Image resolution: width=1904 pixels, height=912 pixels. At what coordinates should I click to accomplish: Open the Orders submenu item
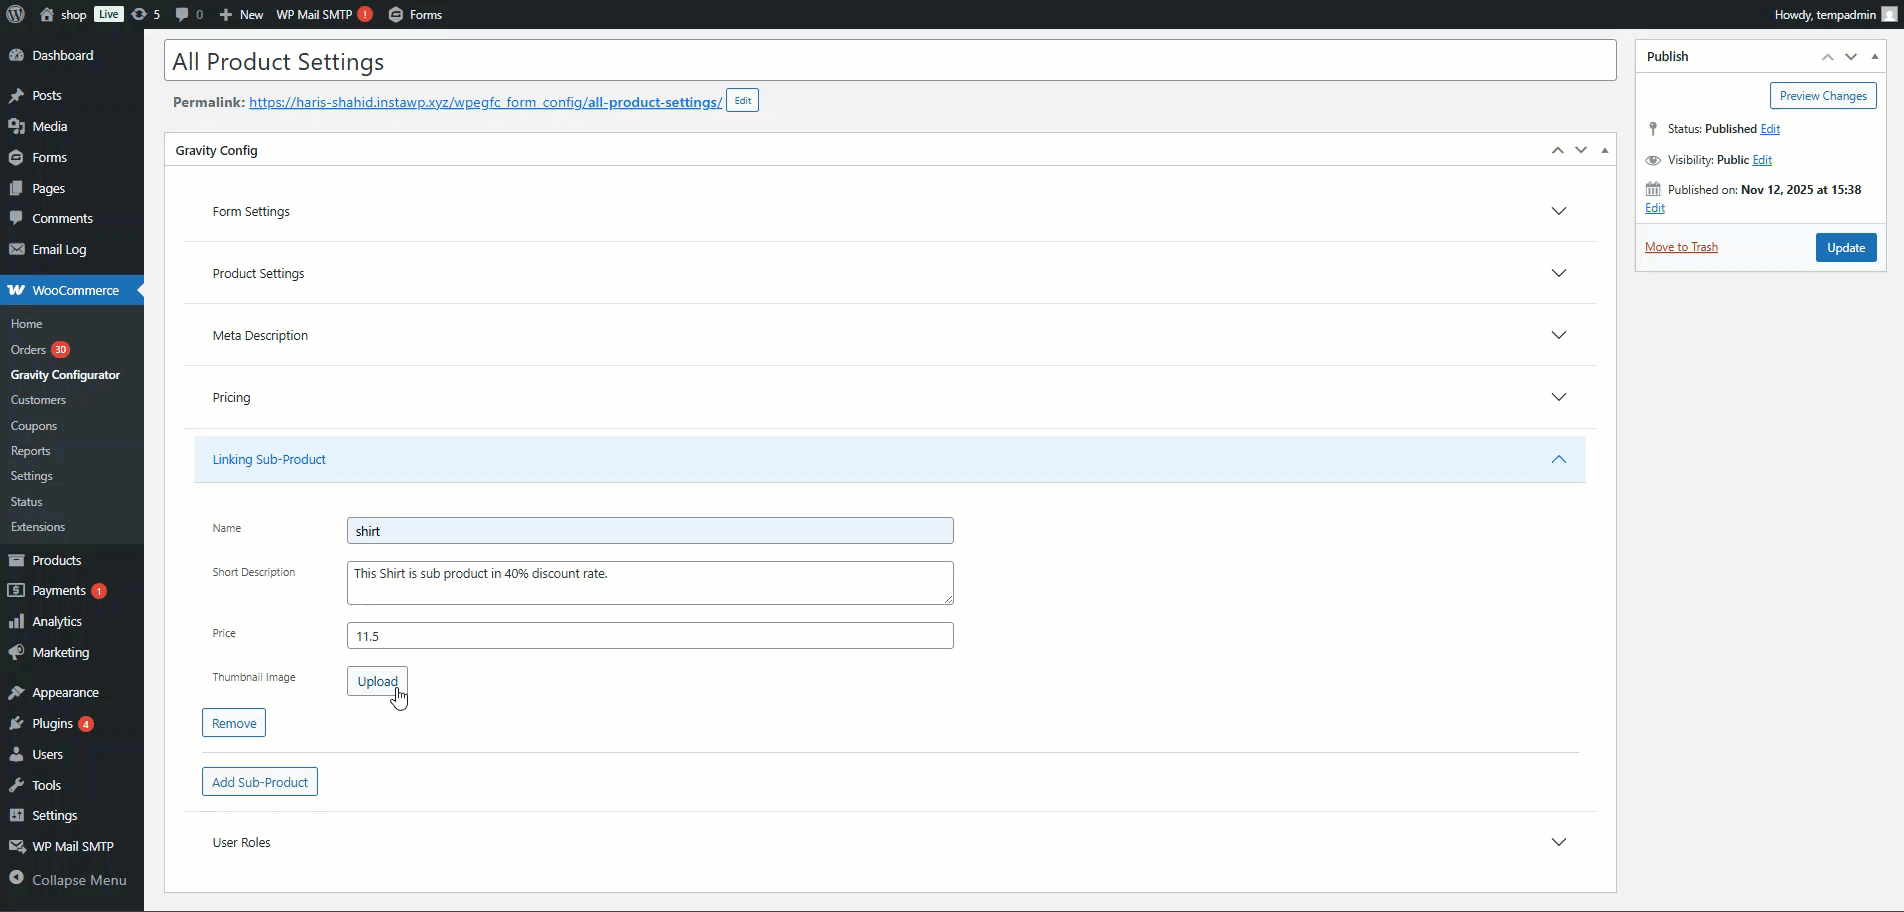29,350
